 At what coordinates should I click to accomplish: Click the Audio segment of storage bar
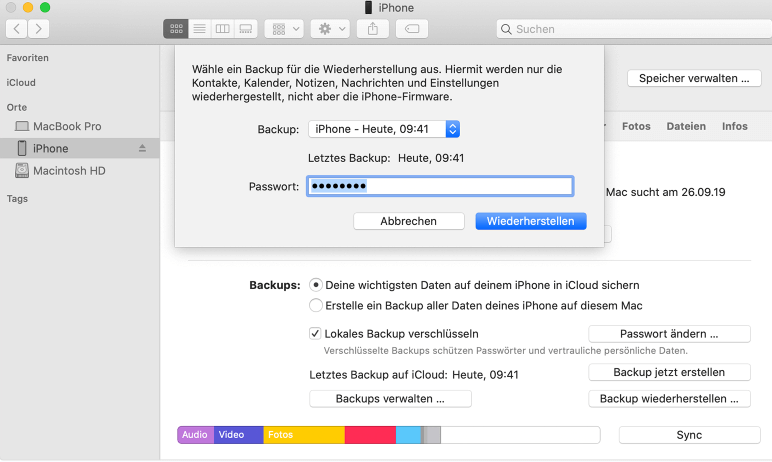tap(195, 435)
